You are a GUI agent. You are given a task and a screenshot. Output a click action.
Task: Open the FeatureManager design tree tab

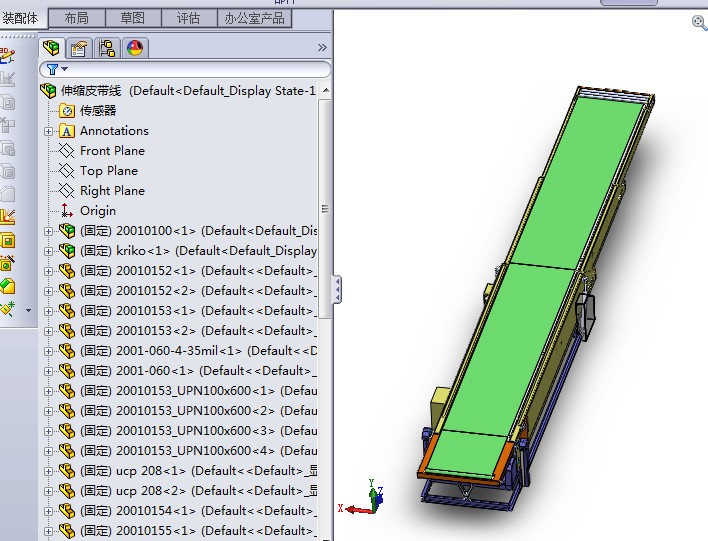[x=51, y=47]
